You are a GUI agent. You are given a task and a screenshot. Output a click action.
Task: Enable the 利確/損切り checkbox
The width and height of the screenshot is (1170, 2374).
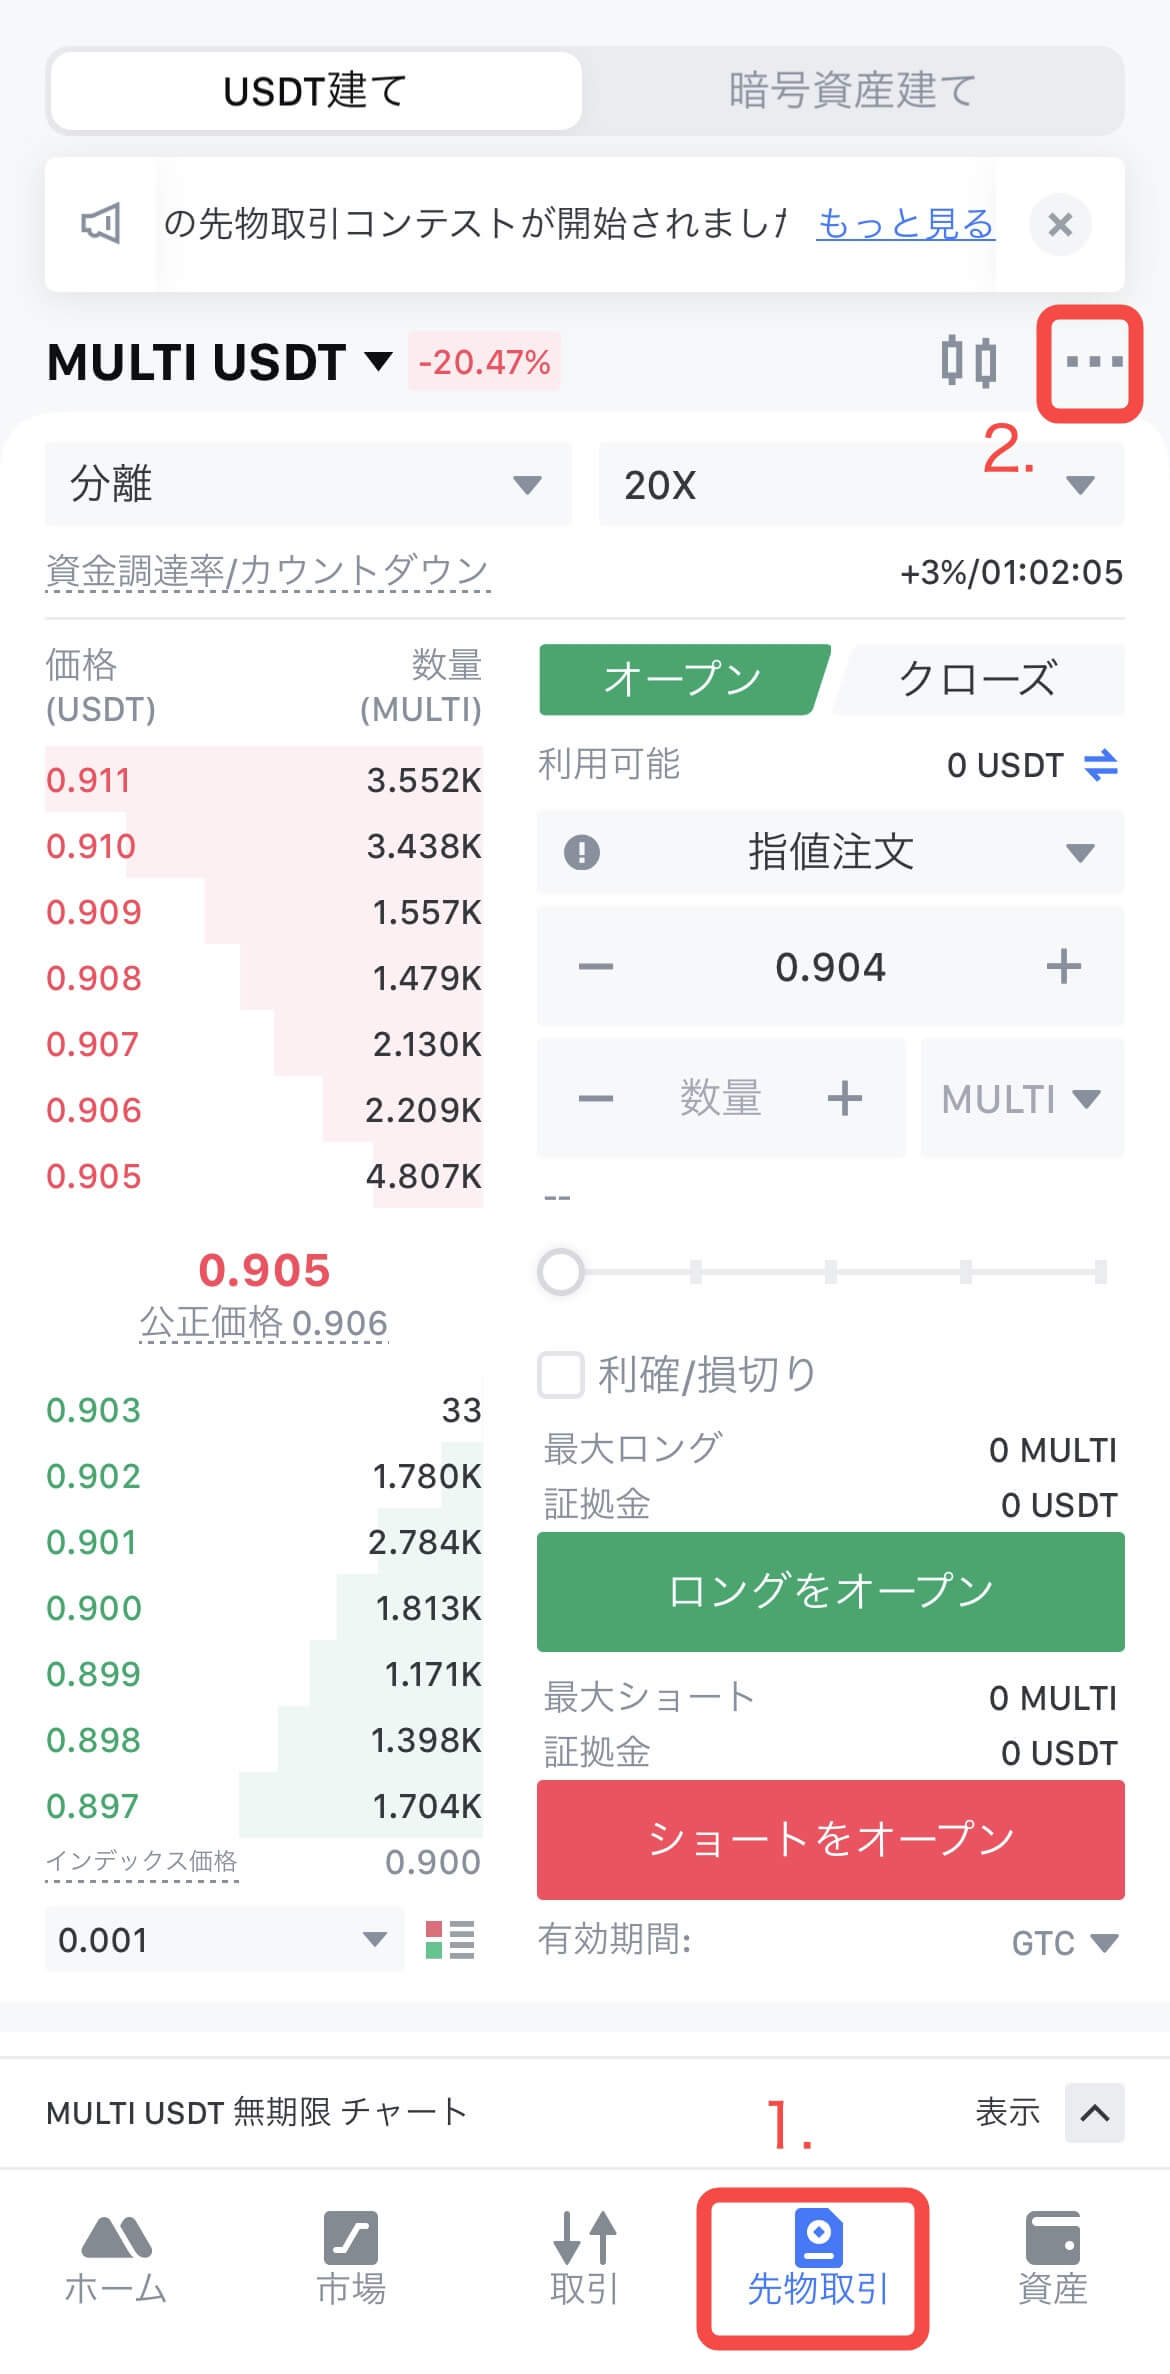561,1374
